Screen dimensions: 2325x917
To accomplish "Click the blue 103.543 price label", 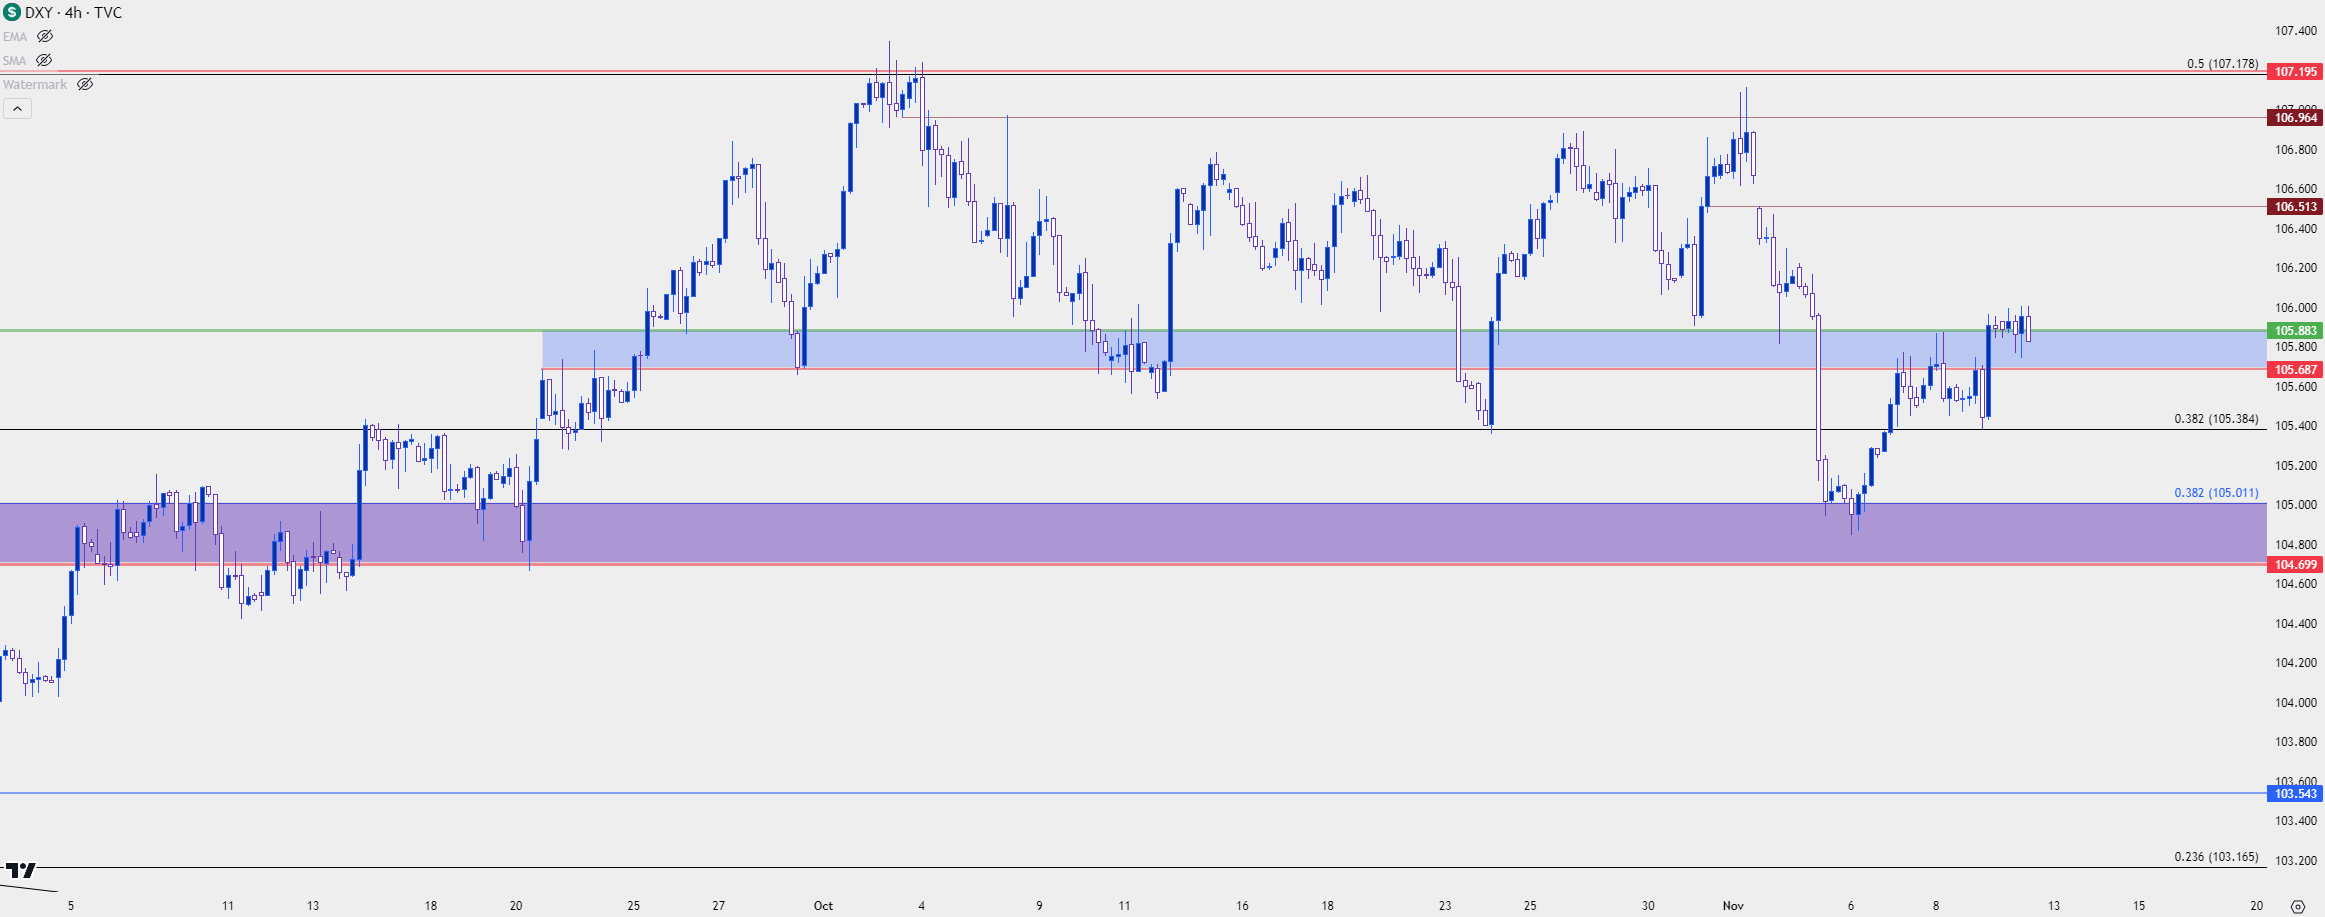I will [2295, 793].
